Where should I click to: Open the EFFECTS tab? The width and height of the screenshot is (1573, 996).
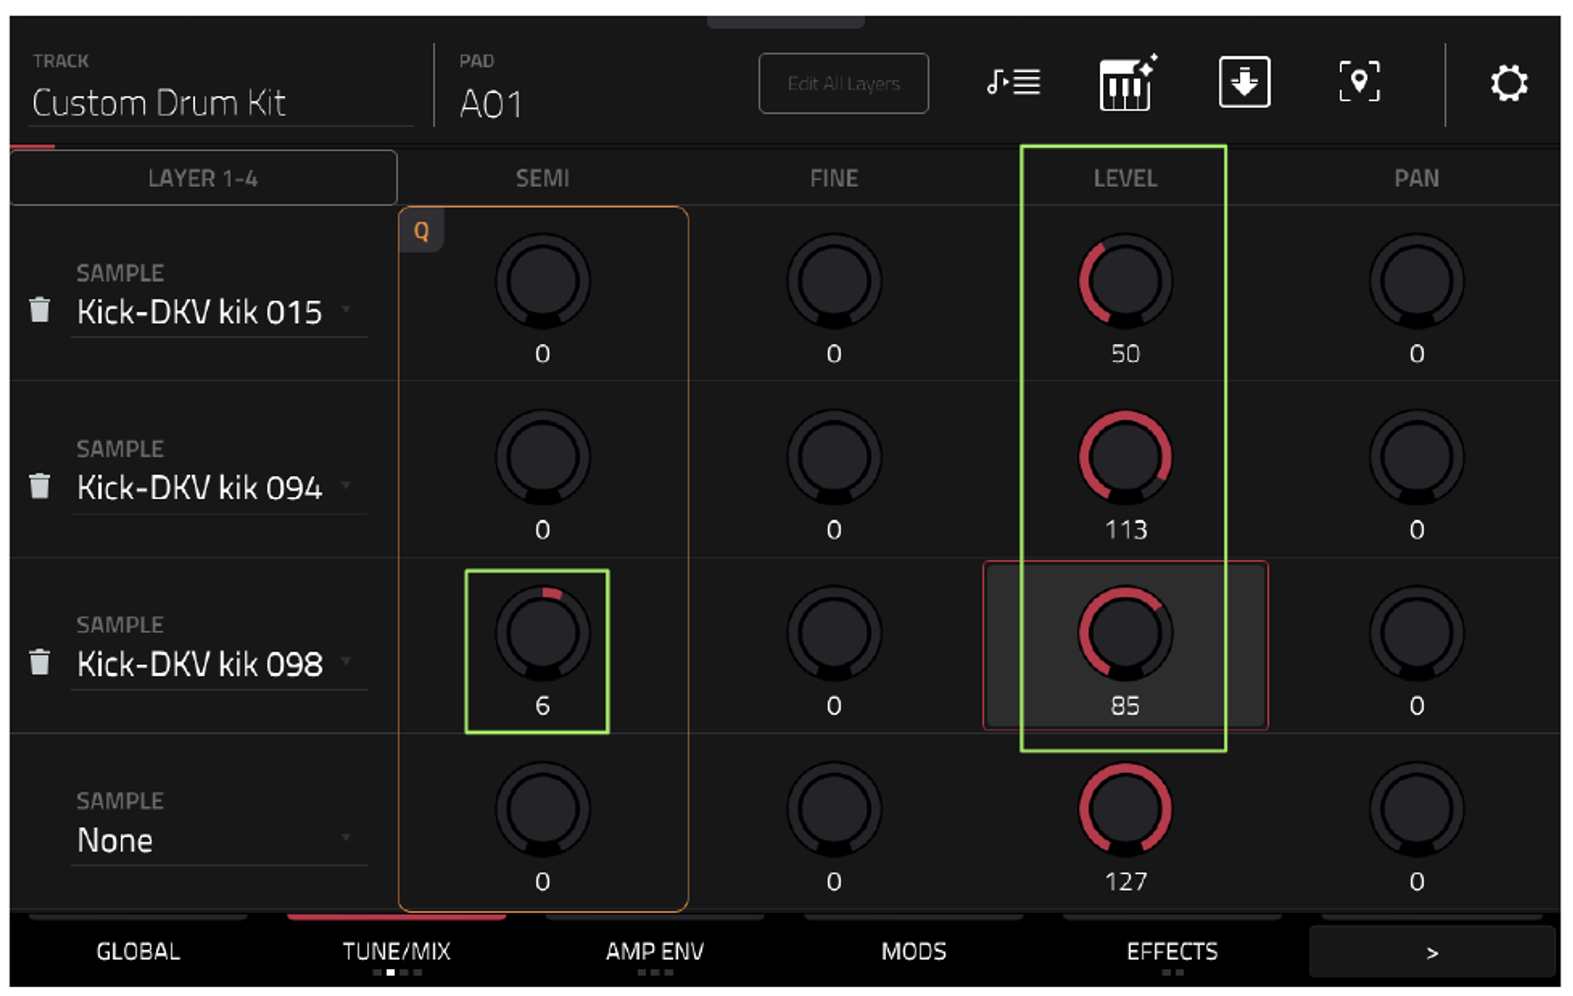click(1172, 951)
